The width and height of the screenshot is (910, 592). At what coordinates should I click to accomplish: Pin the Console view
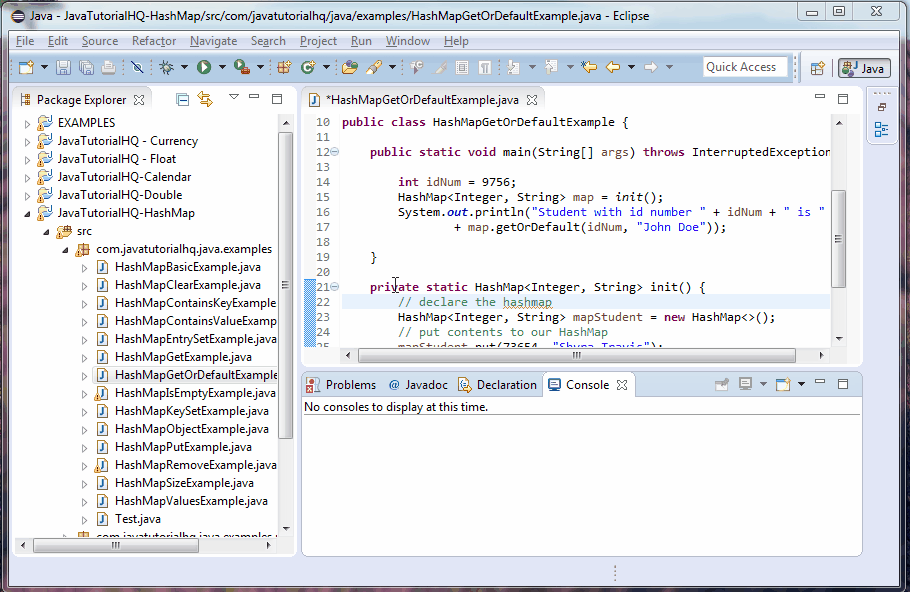point(722,383)
